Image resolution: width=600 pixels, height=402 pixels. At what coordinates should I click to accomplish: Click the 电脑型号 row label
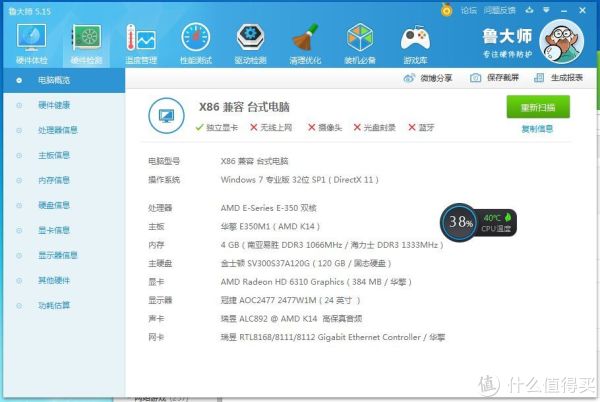(164, 161)
